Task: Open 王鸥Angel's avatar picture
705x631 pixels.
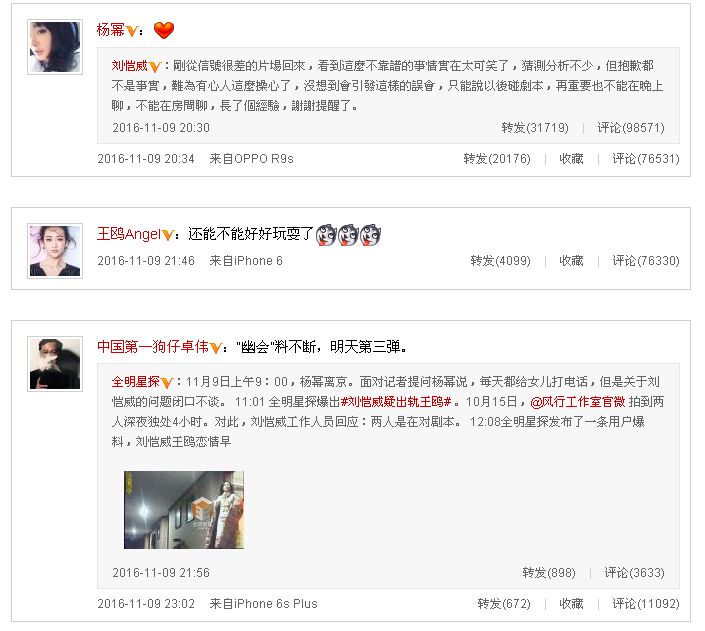Action: (55, 251)
